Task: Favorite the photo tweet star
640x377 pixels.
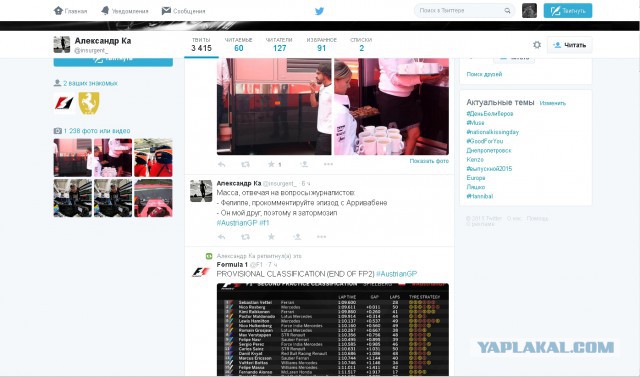Action: 271,164
